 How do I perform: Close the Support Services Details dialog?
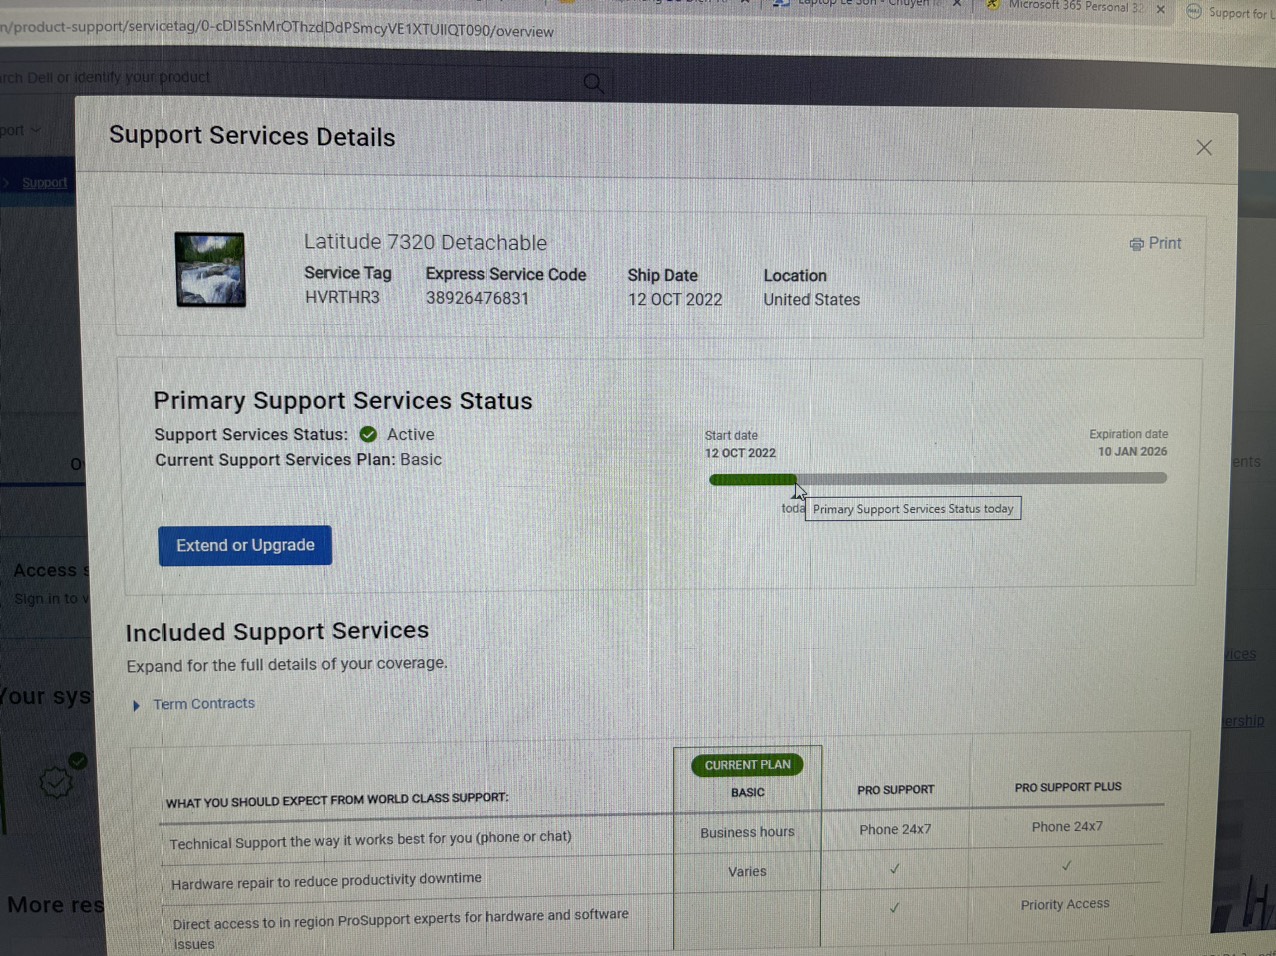[1204, 148]
